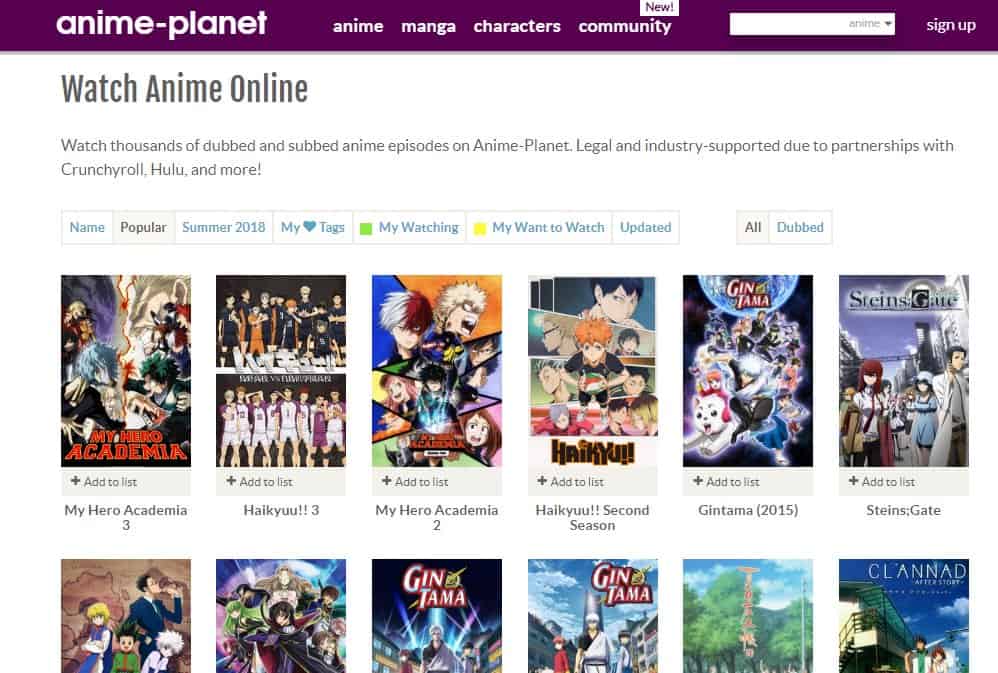Screen dimensions: 998x673
Task: Open the characters menu in header
Action: (517, 26)
